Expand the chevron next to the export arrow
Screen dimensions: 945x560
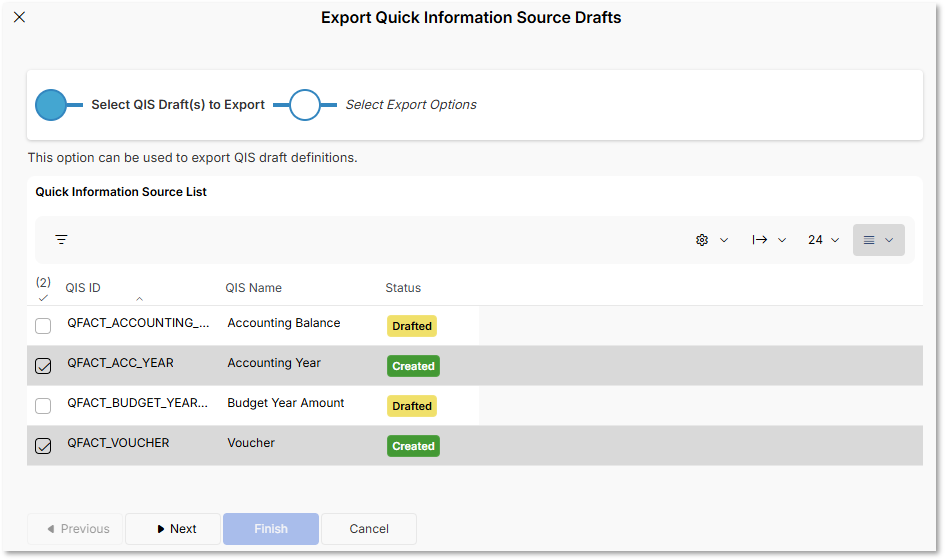(782, 240)
